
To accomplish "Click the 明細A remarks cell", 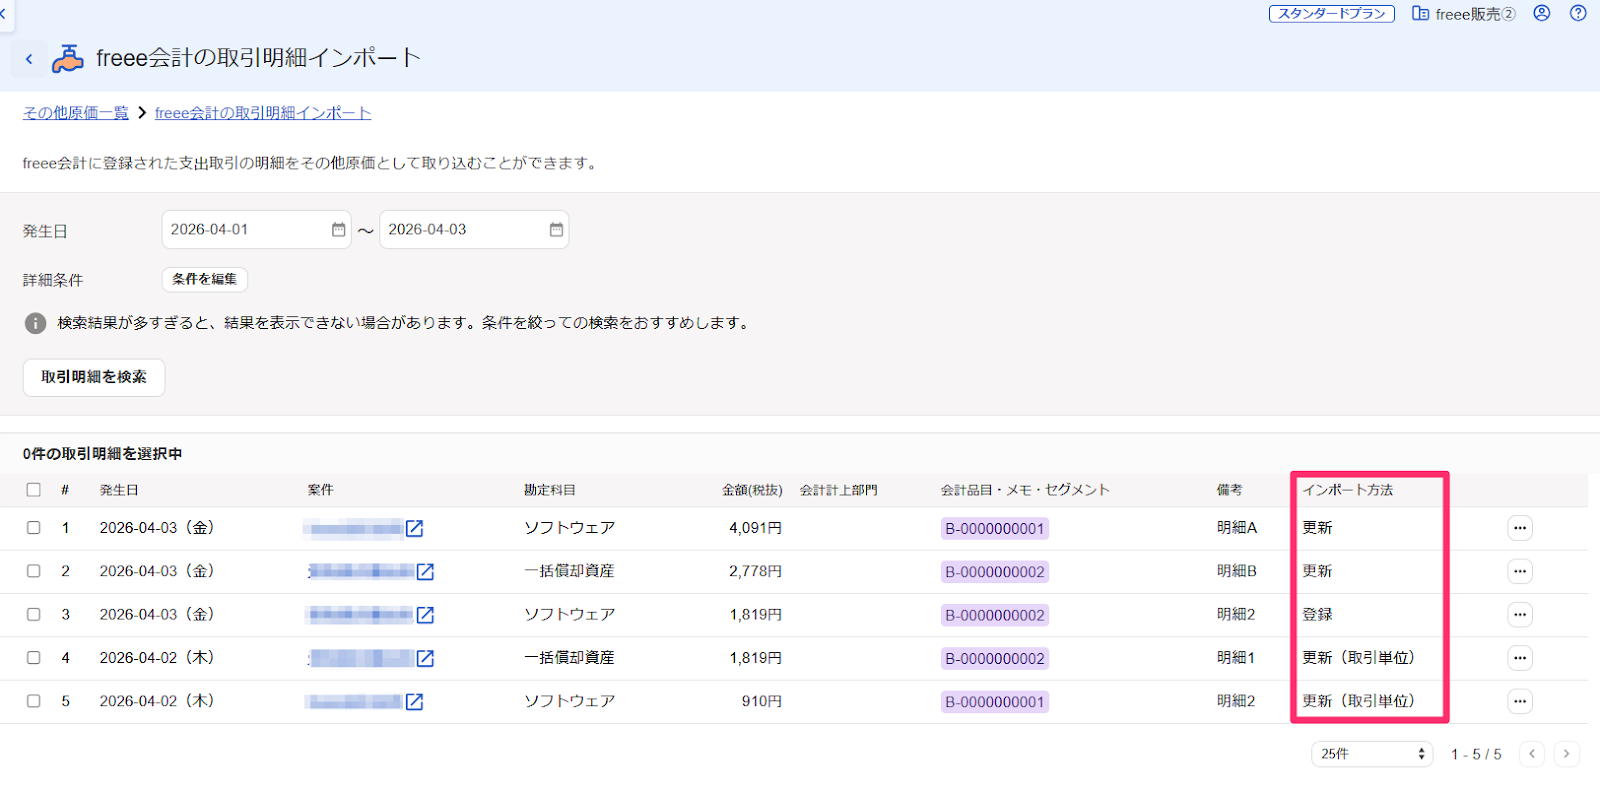I will (x=1237, y=528).
